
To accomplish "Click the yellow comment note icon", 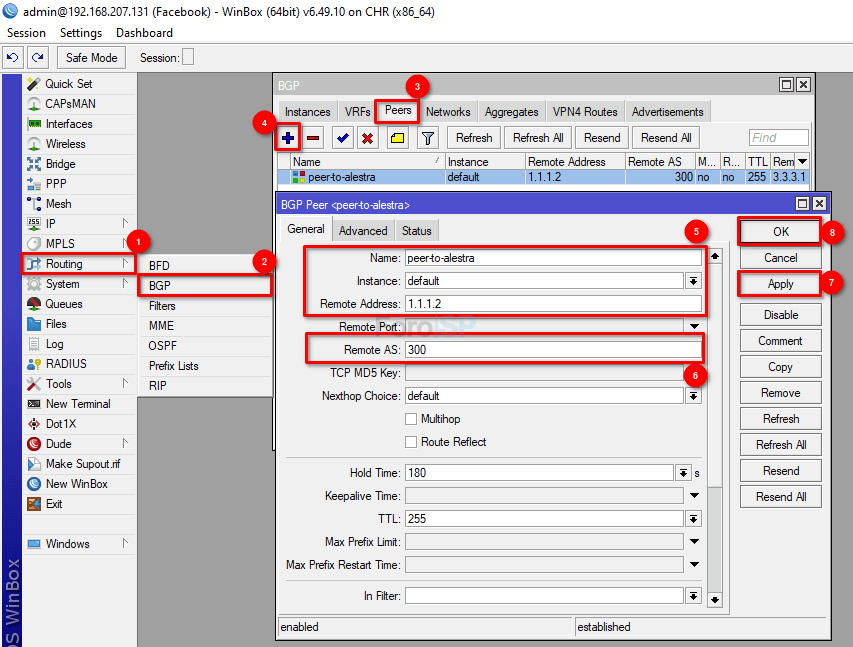I will 397,138.
